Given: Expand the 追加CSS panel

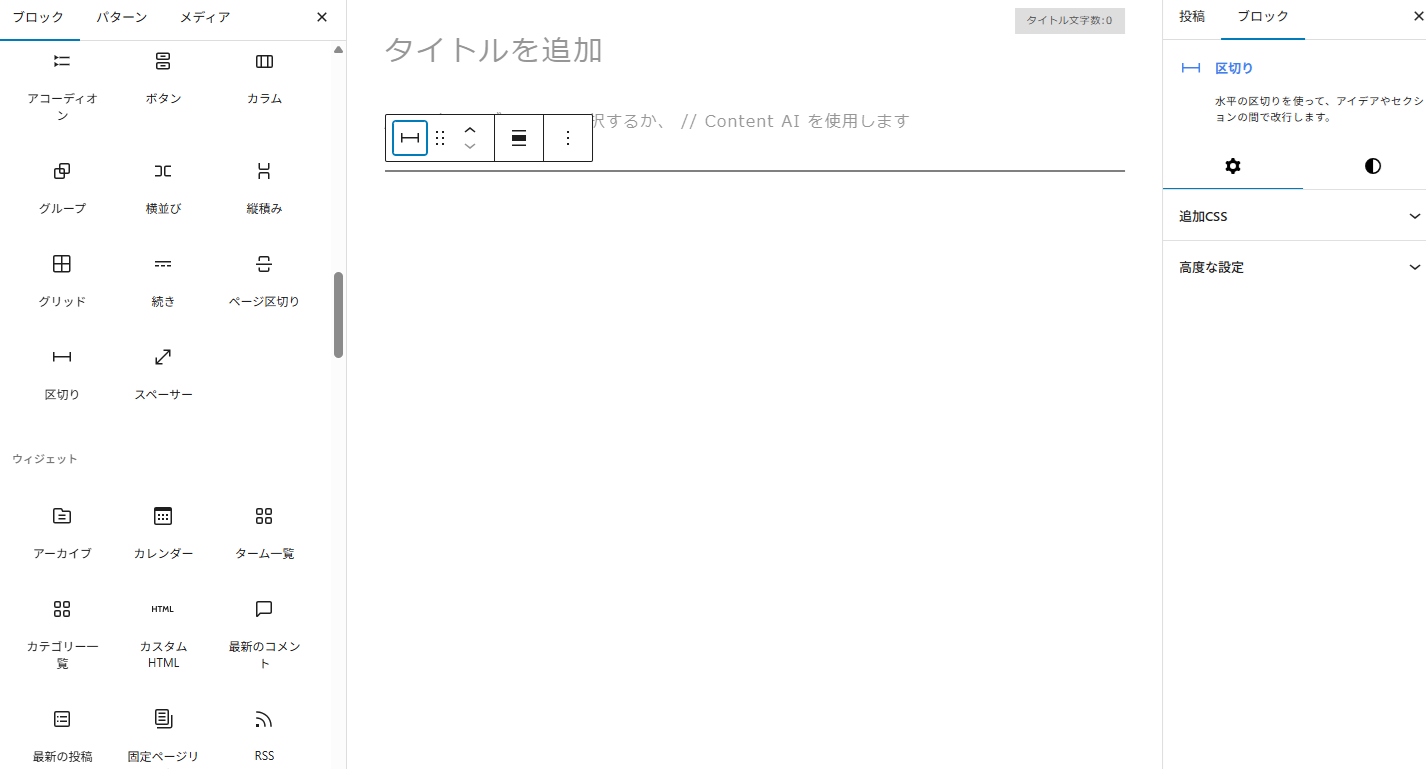Looking at the screenshot, I should click(1294, 216).
